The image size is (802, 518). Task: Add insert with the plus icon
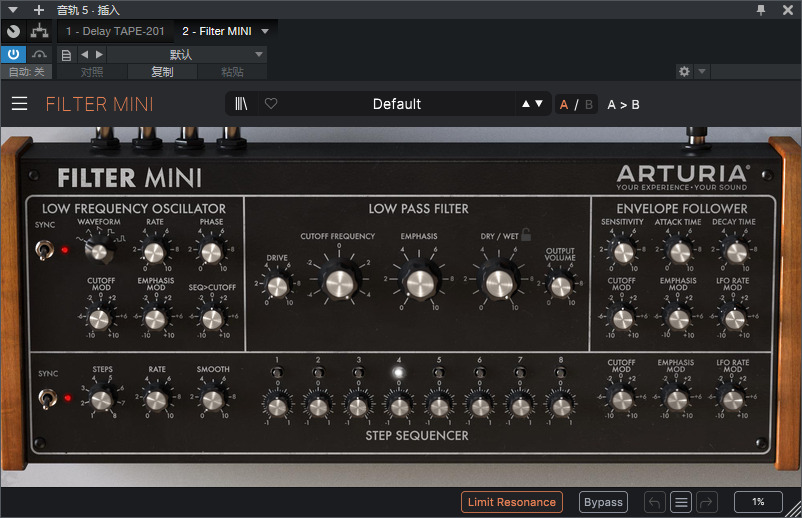[39, 10]
